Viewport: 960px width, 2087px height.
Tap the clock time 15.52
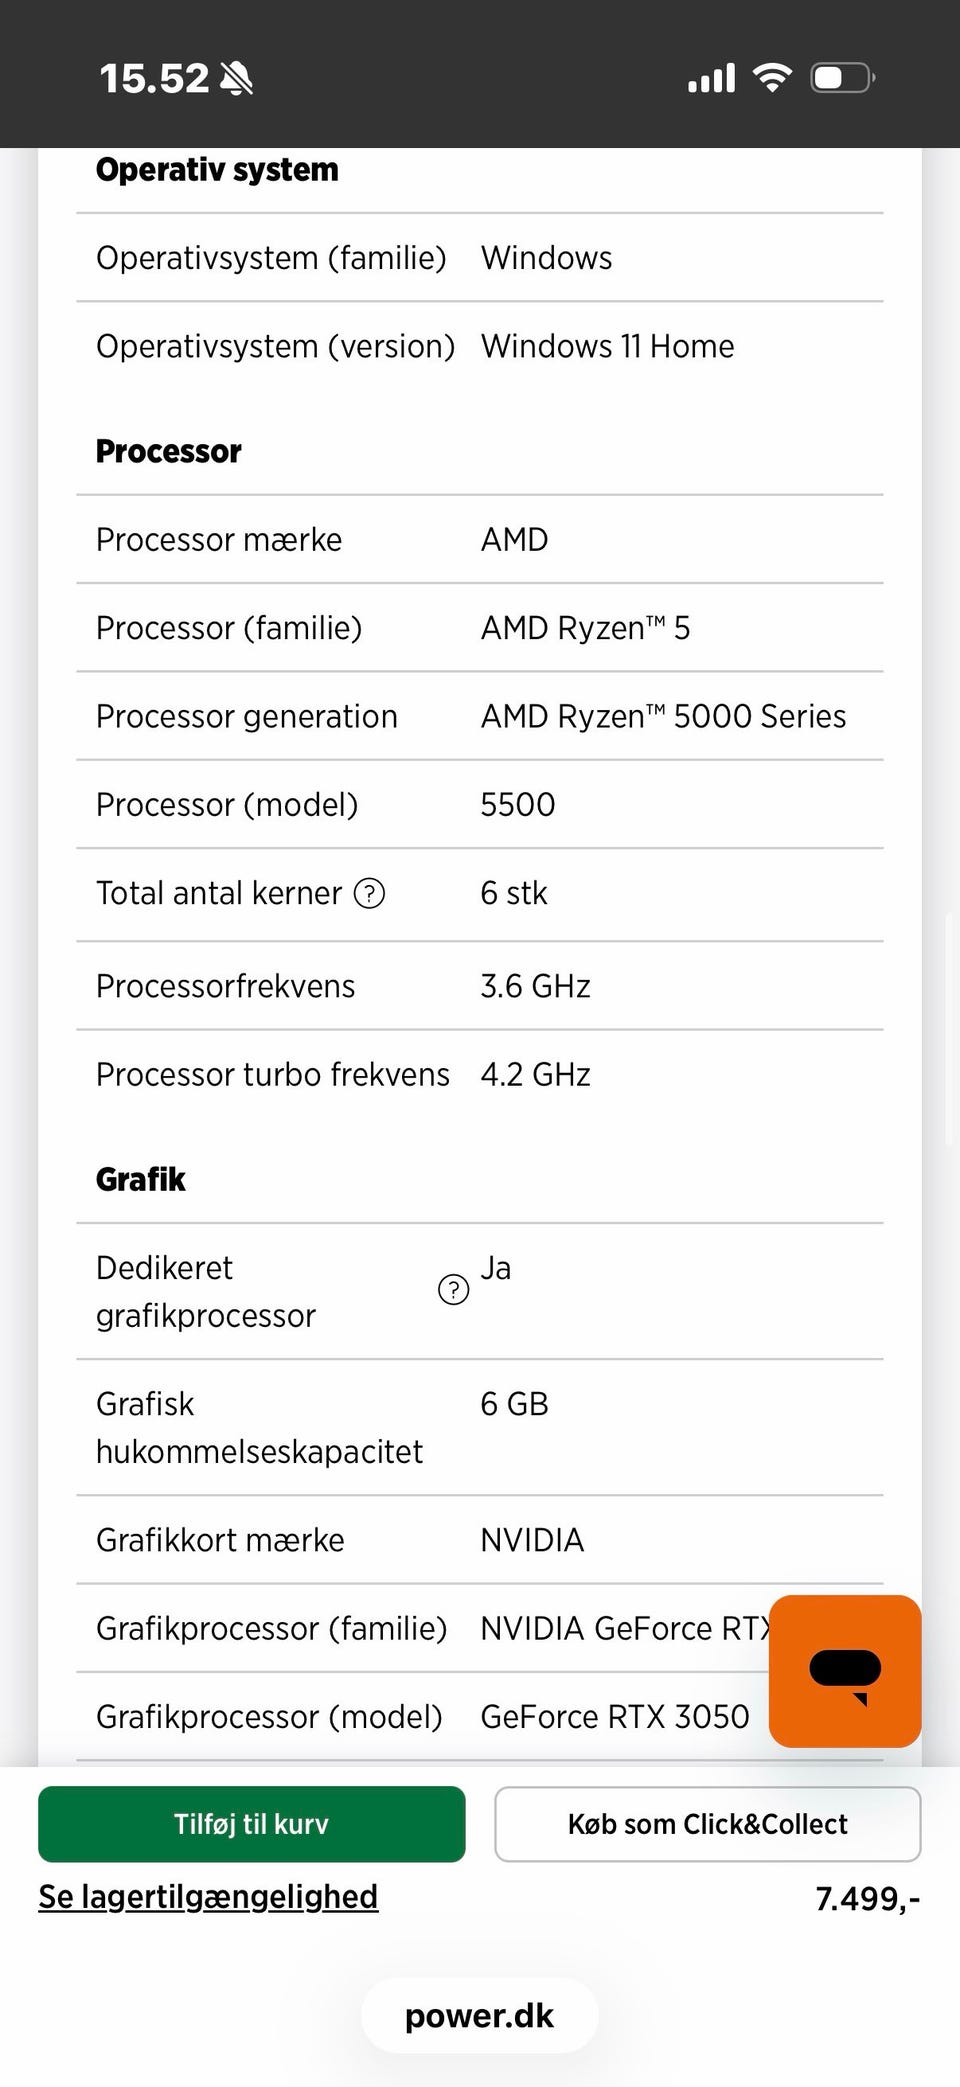coord(154,78)
